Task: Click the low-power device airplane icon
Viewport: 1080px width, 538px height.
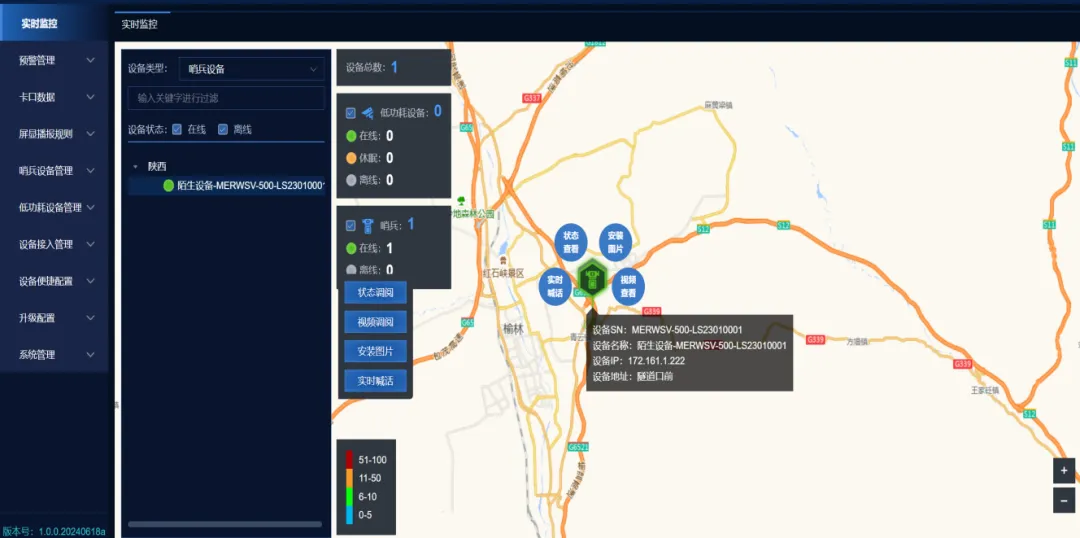Action: 367,113
